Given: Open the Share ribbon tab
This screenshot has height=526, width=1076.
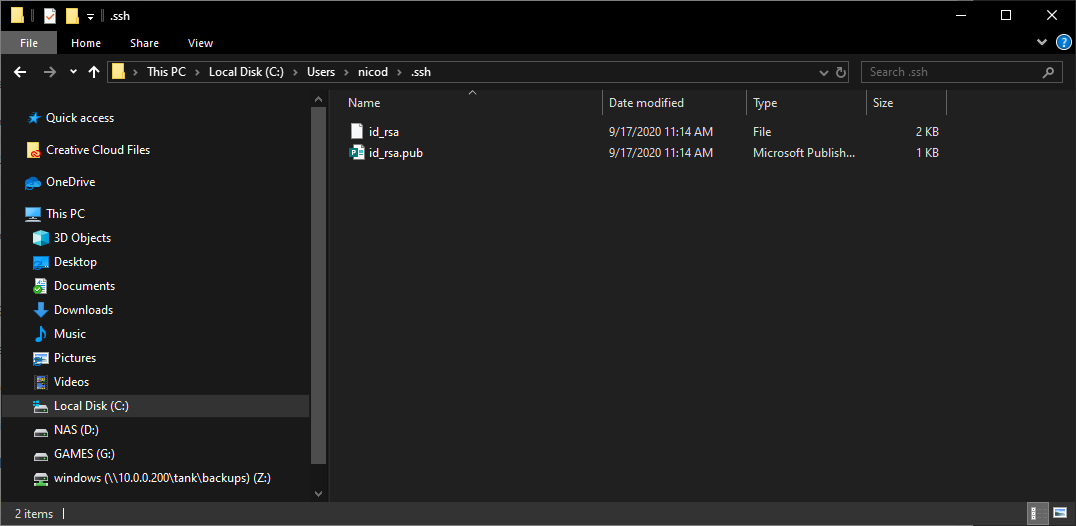Looking at the screenshot, I should 144,43.
